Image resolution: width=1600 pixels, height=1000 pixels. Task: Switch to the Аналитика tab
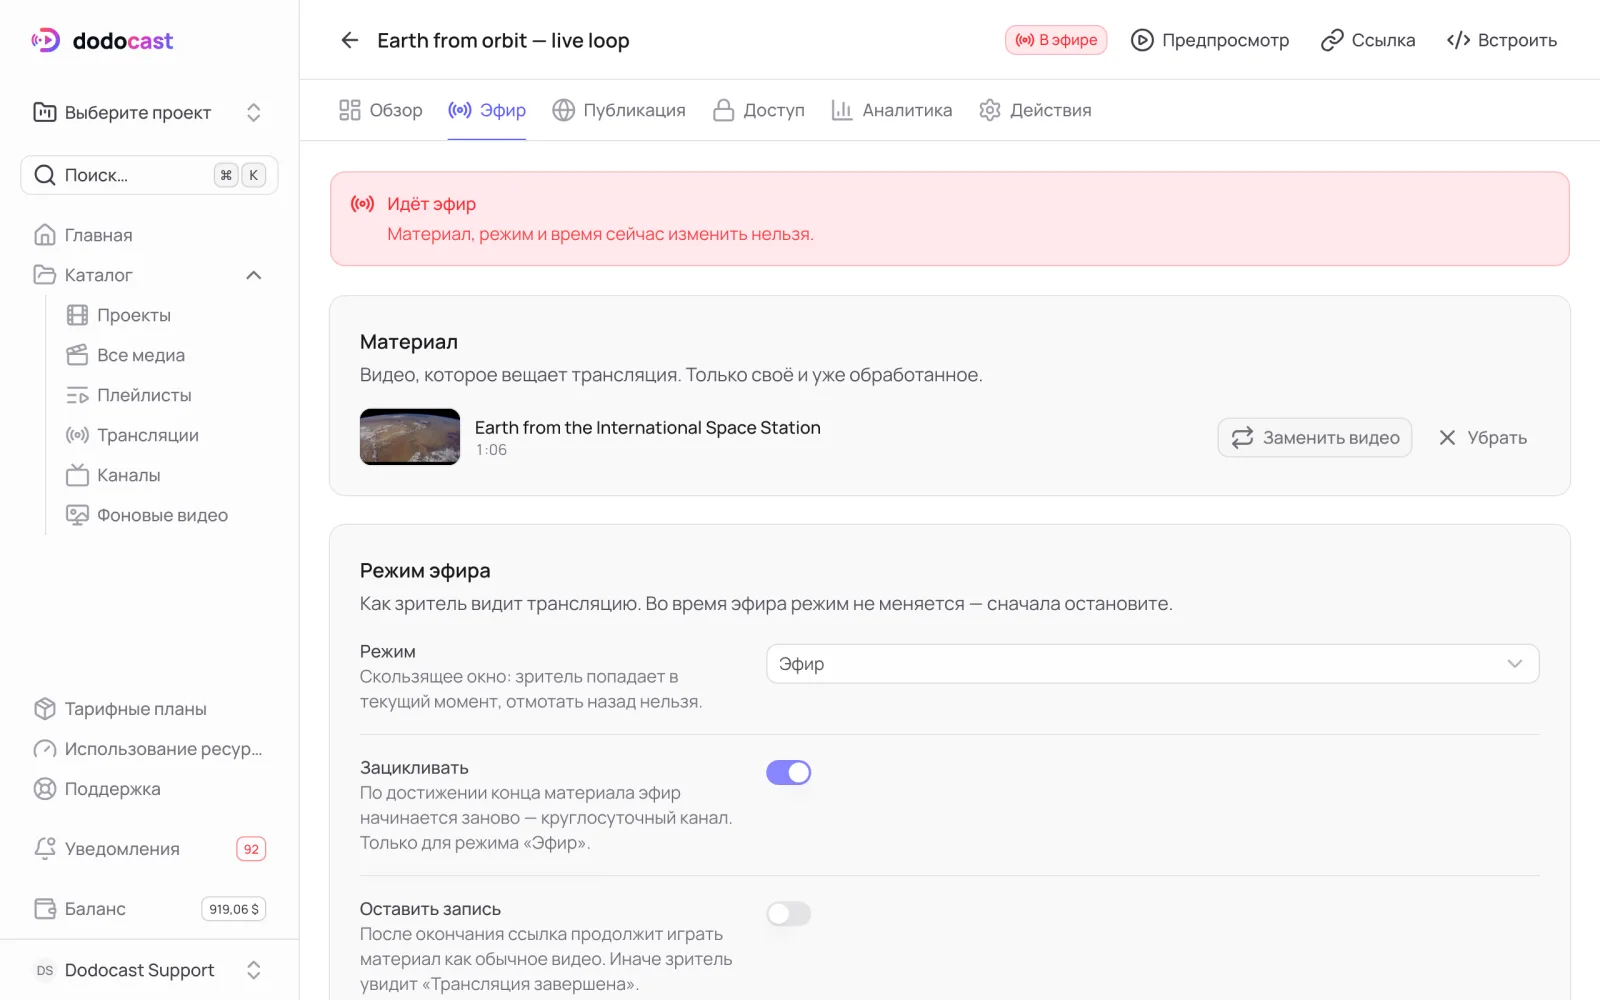click(x=892, y=110)
